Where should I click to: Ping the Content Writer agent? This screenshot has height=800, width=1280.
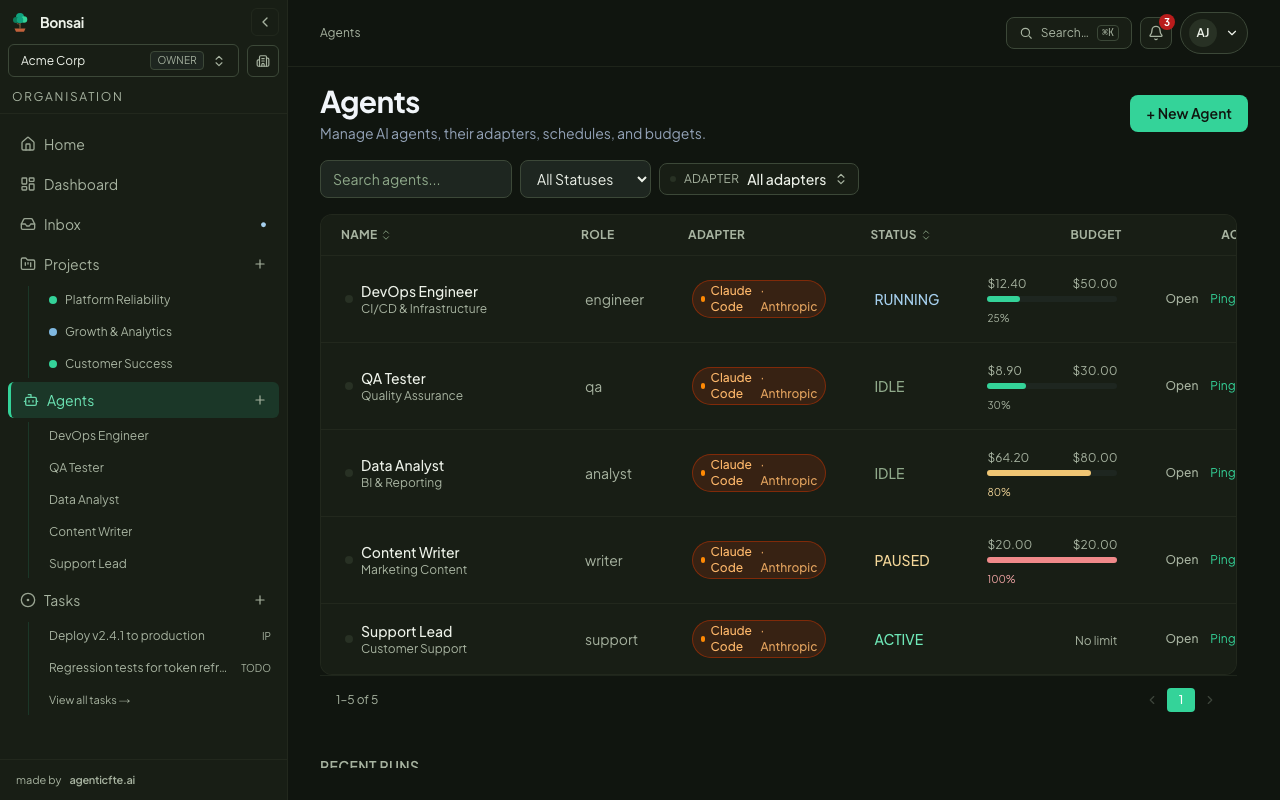coord(1223,560)
